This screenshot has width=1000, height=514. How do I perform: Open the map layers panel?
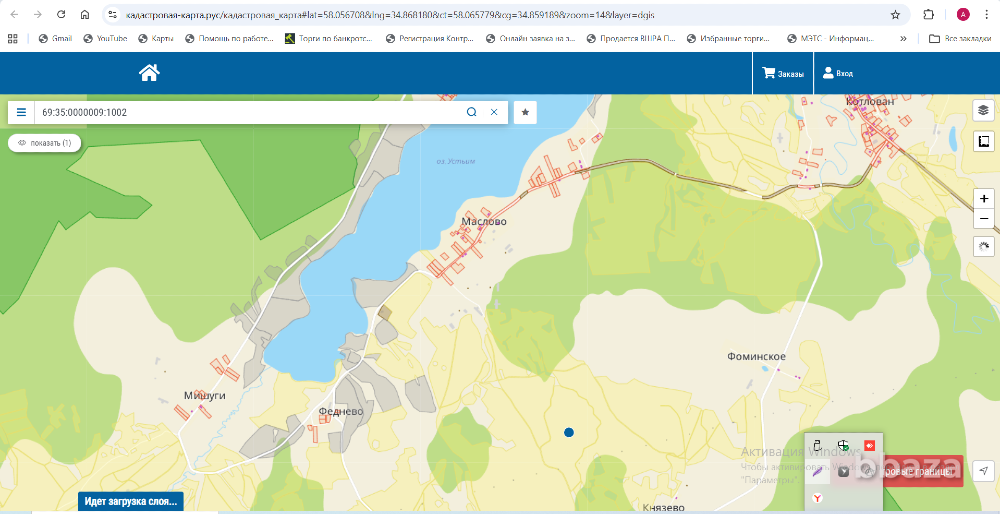[x=983, y=110]
